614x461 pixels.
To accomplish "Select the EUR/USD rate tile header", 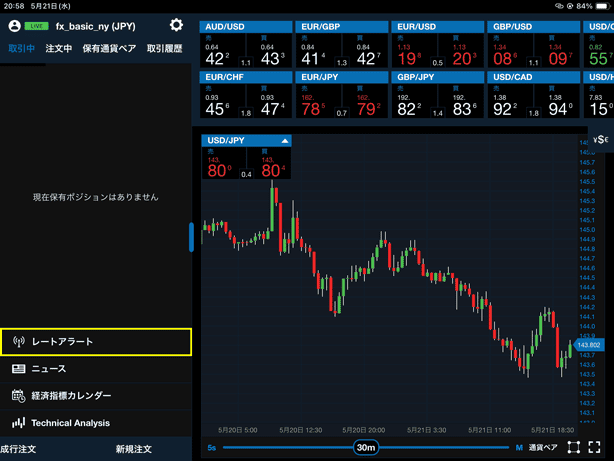I will tap(438, 27).
